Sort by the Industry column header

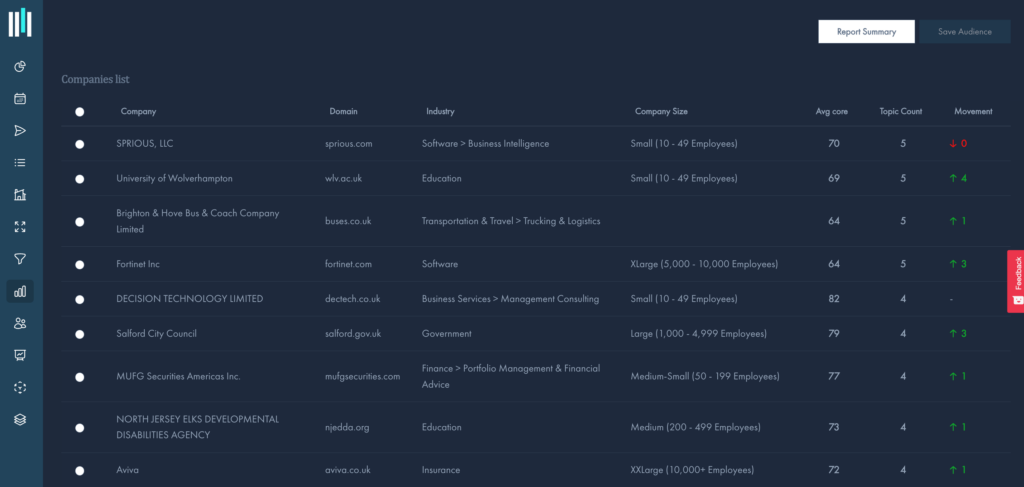tap(440, 112)
